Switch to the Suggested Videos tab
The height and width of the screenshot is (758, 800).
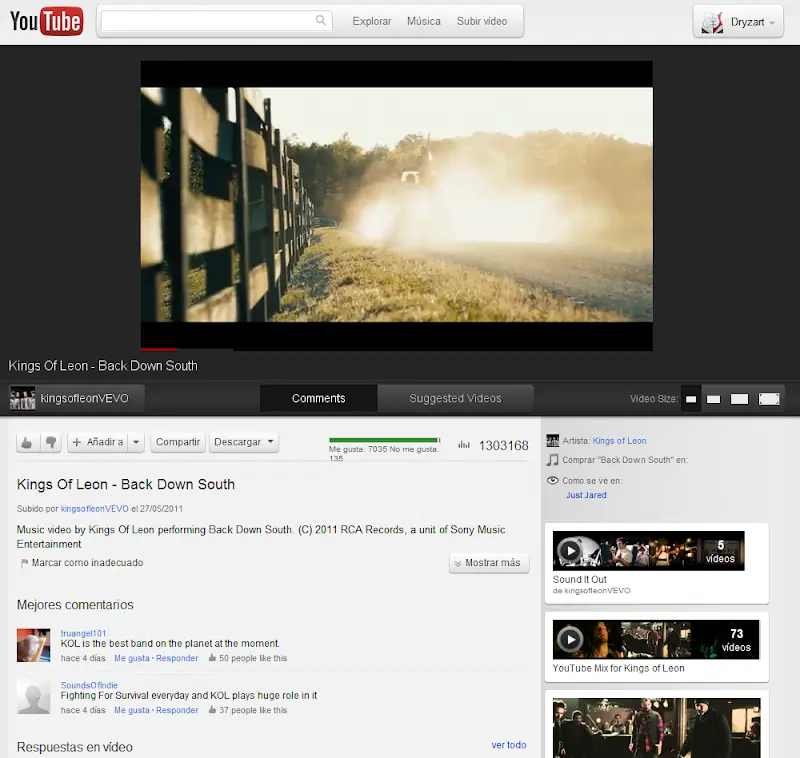pyautogui.click(x=455, y=398)
